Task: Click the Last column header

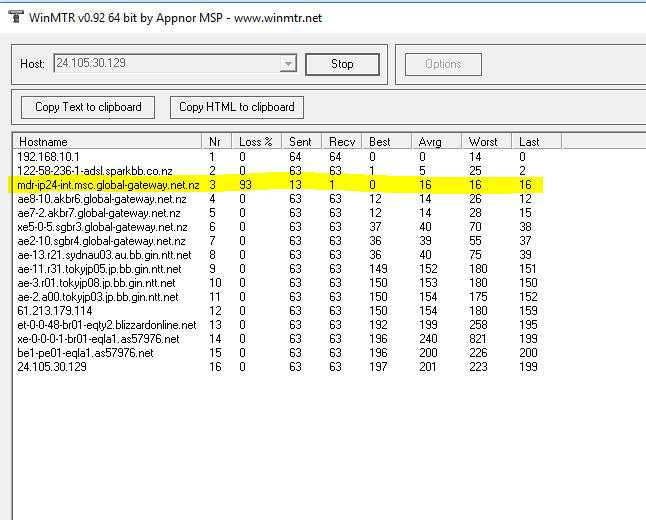Action: click(x=536, y=141)
